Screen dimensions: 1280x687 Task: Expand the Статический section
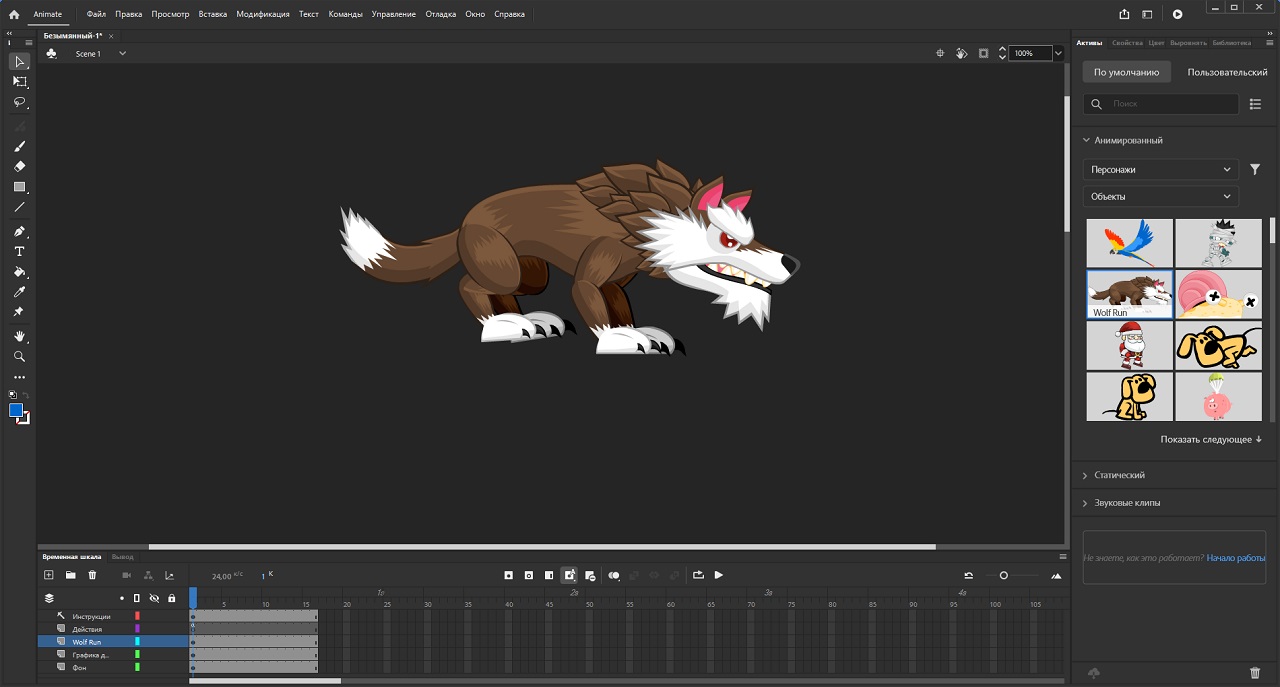[1119, 475]
